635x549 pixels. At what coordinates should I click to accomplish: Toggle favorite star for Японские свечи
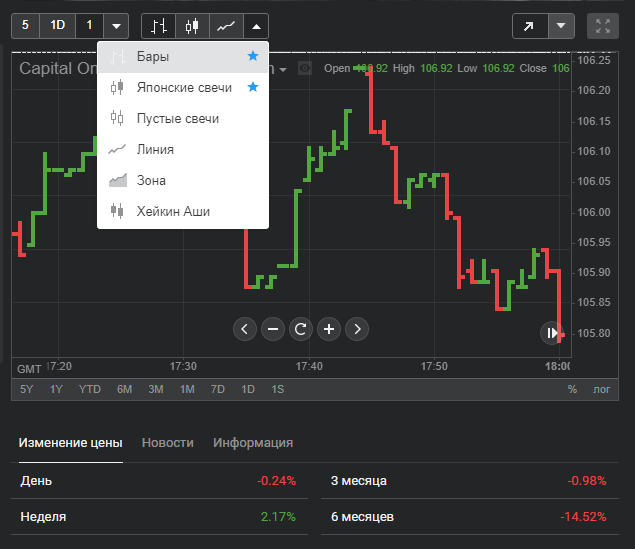coord(253,88)
